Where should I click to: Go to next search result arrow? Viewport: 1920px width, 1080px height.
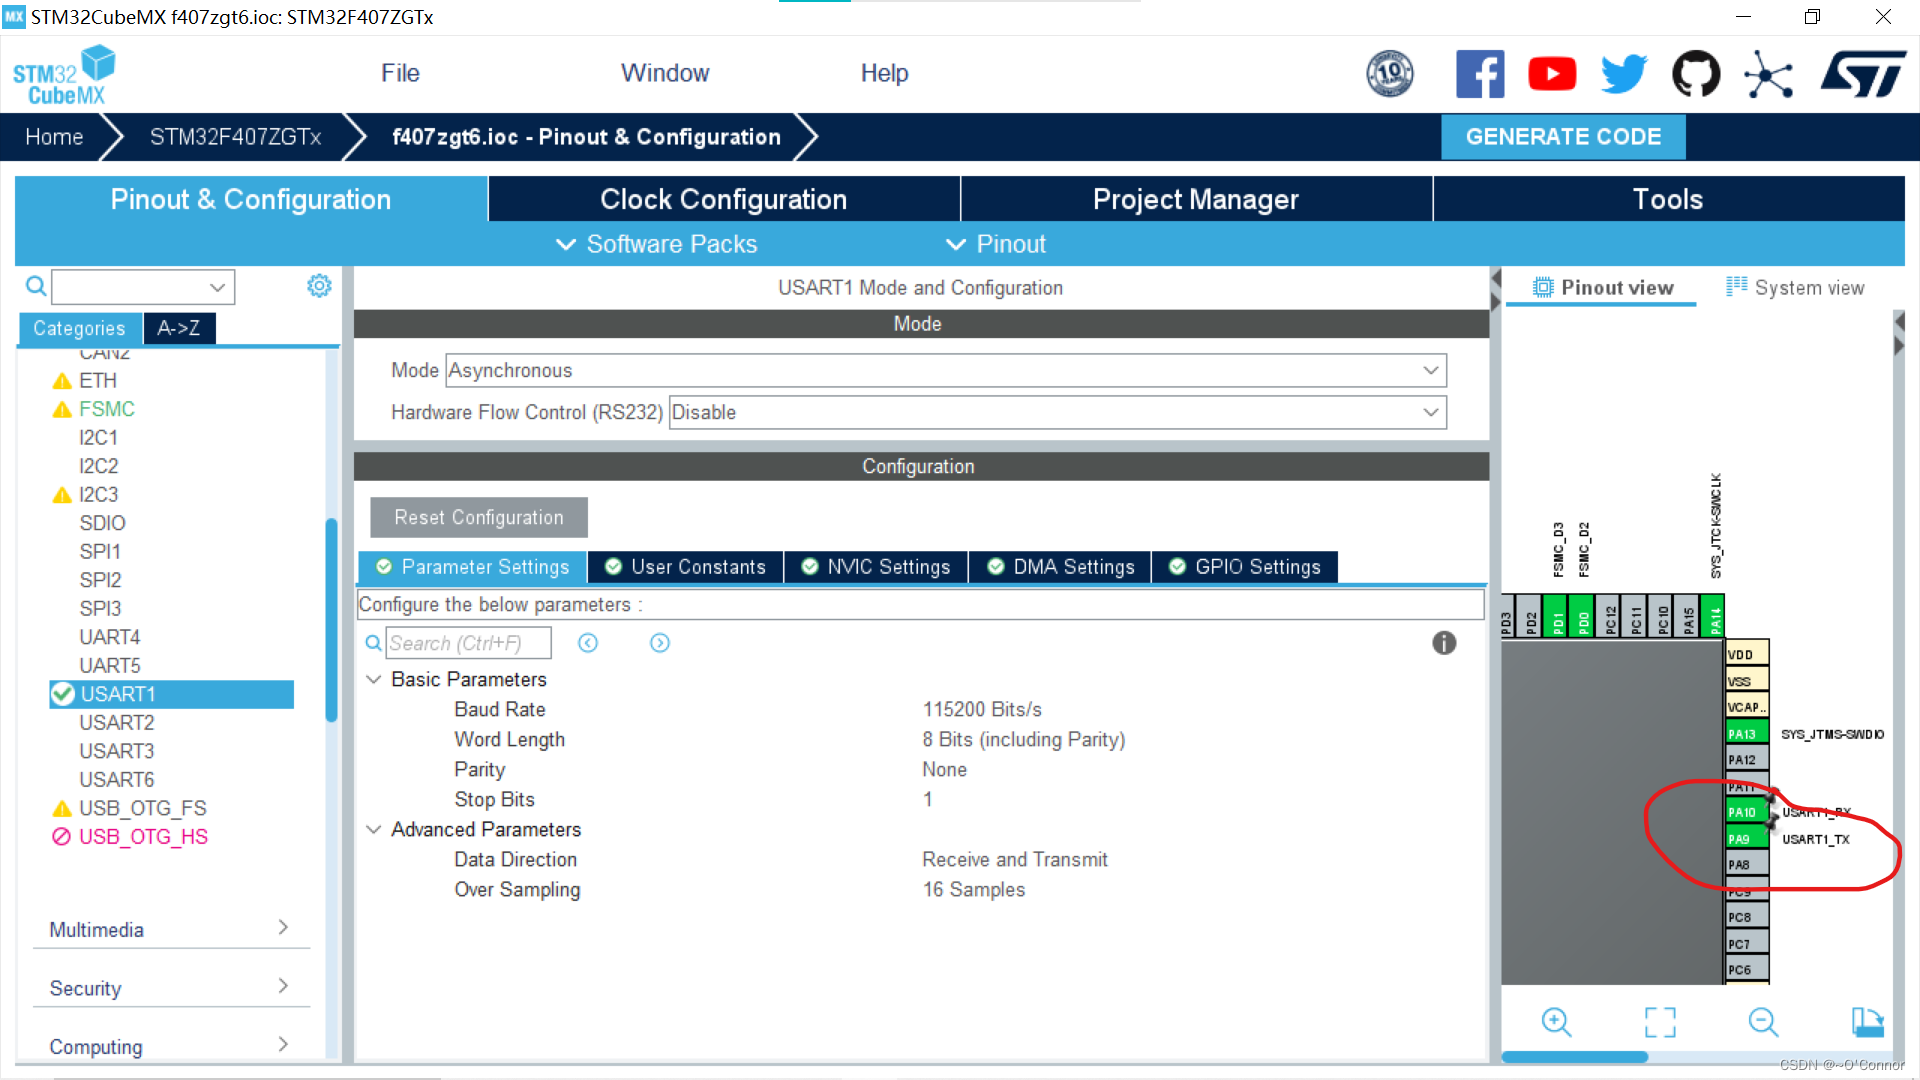coord(660,643)
